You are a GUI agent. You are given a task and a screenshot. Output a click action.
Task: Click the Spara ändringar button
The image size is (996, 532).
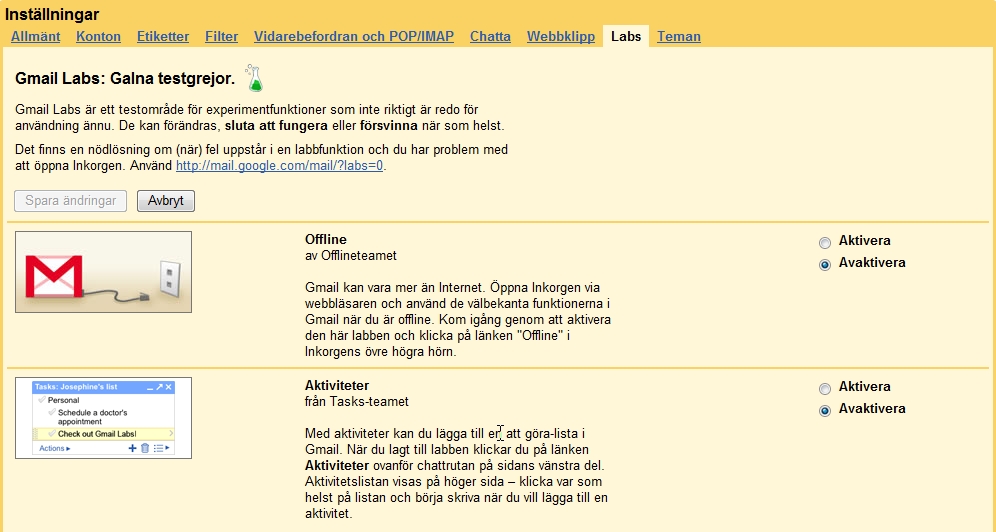71,201
